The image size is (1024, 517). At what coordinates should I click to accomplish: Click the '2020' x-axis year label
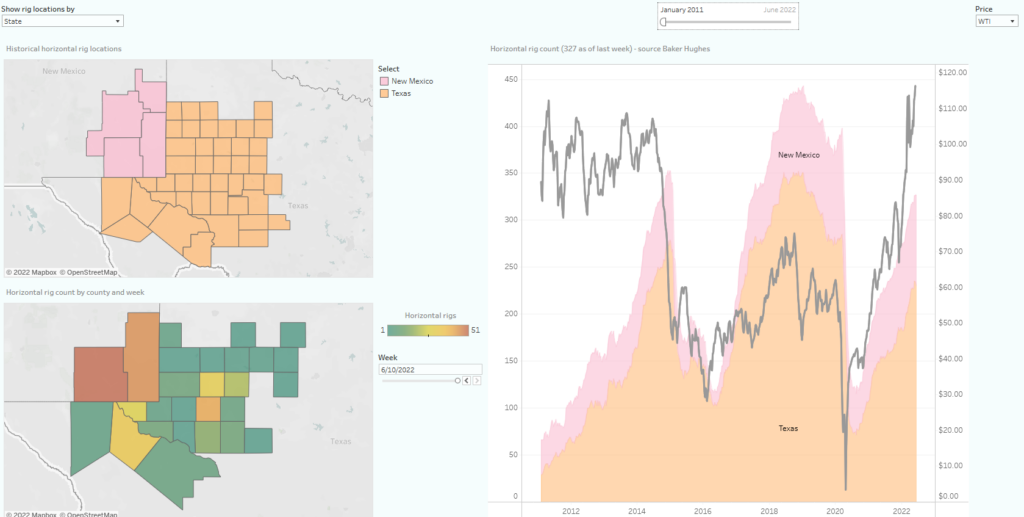click(835, 511)
